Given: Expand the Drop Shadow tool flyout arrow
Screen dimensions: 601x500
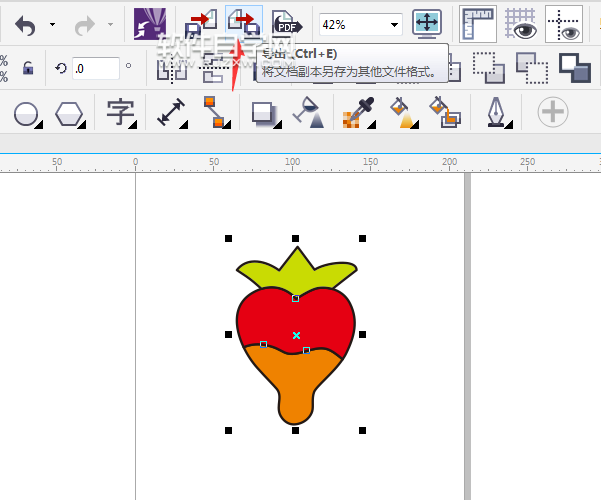Looking at the screenshot, I should pyautogui.click(x=279, y=125).
